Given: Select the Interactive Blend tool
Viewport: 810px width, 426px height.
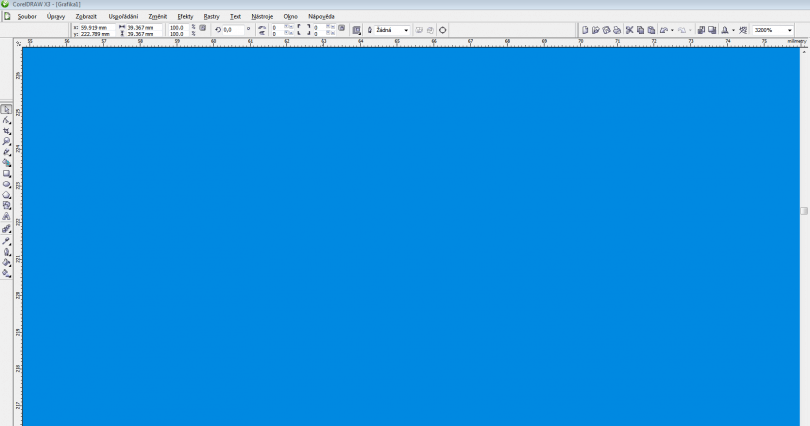Looking at the screenshot, I should 6,229.
